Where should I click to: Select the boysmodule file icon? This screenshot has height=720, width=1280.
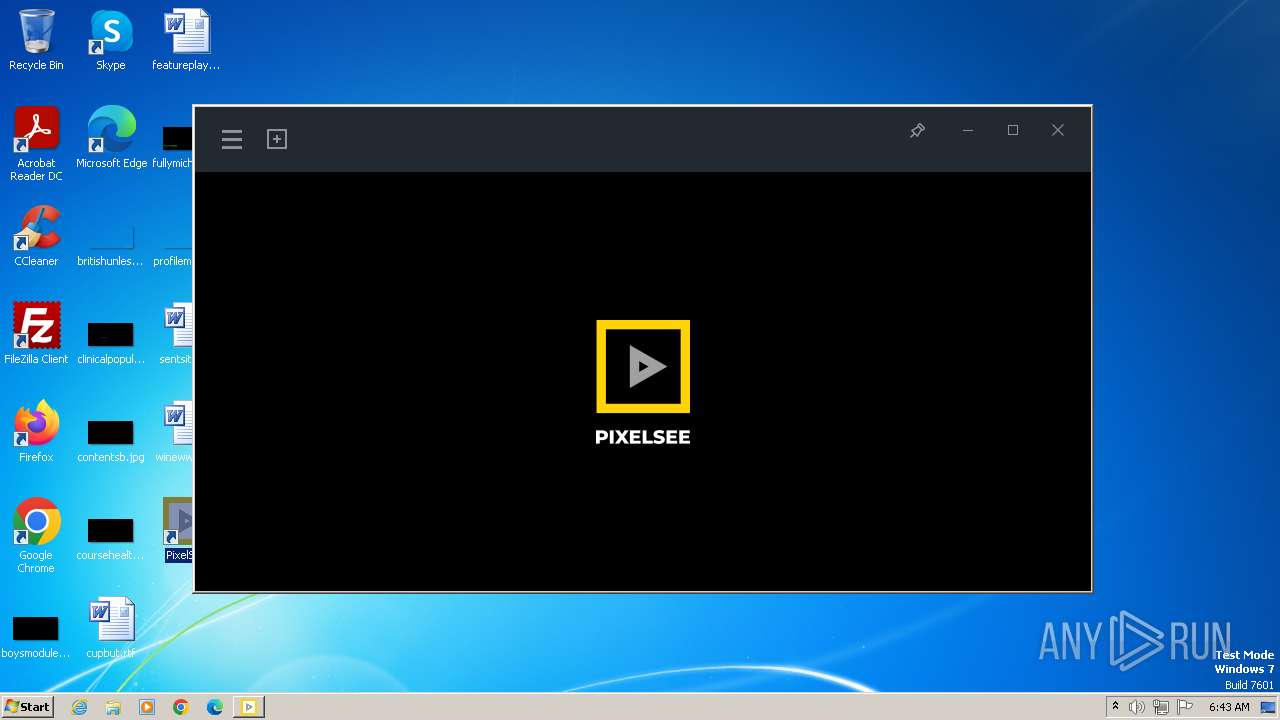[x=36, y=635]
